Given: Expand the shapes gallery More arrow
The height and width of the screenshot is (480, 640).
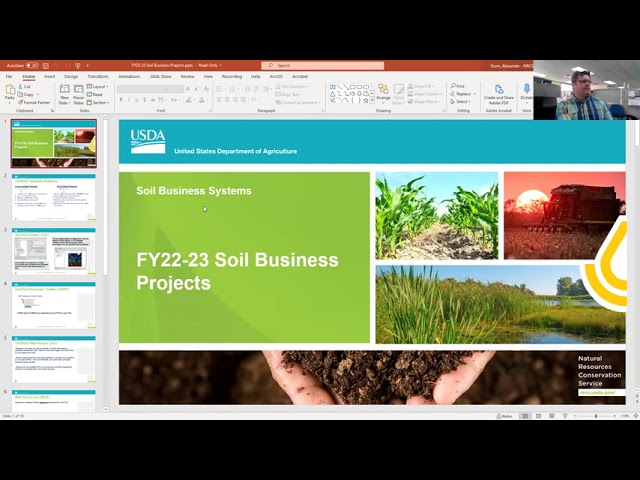Looking at the screenshot, I should 372,100.
